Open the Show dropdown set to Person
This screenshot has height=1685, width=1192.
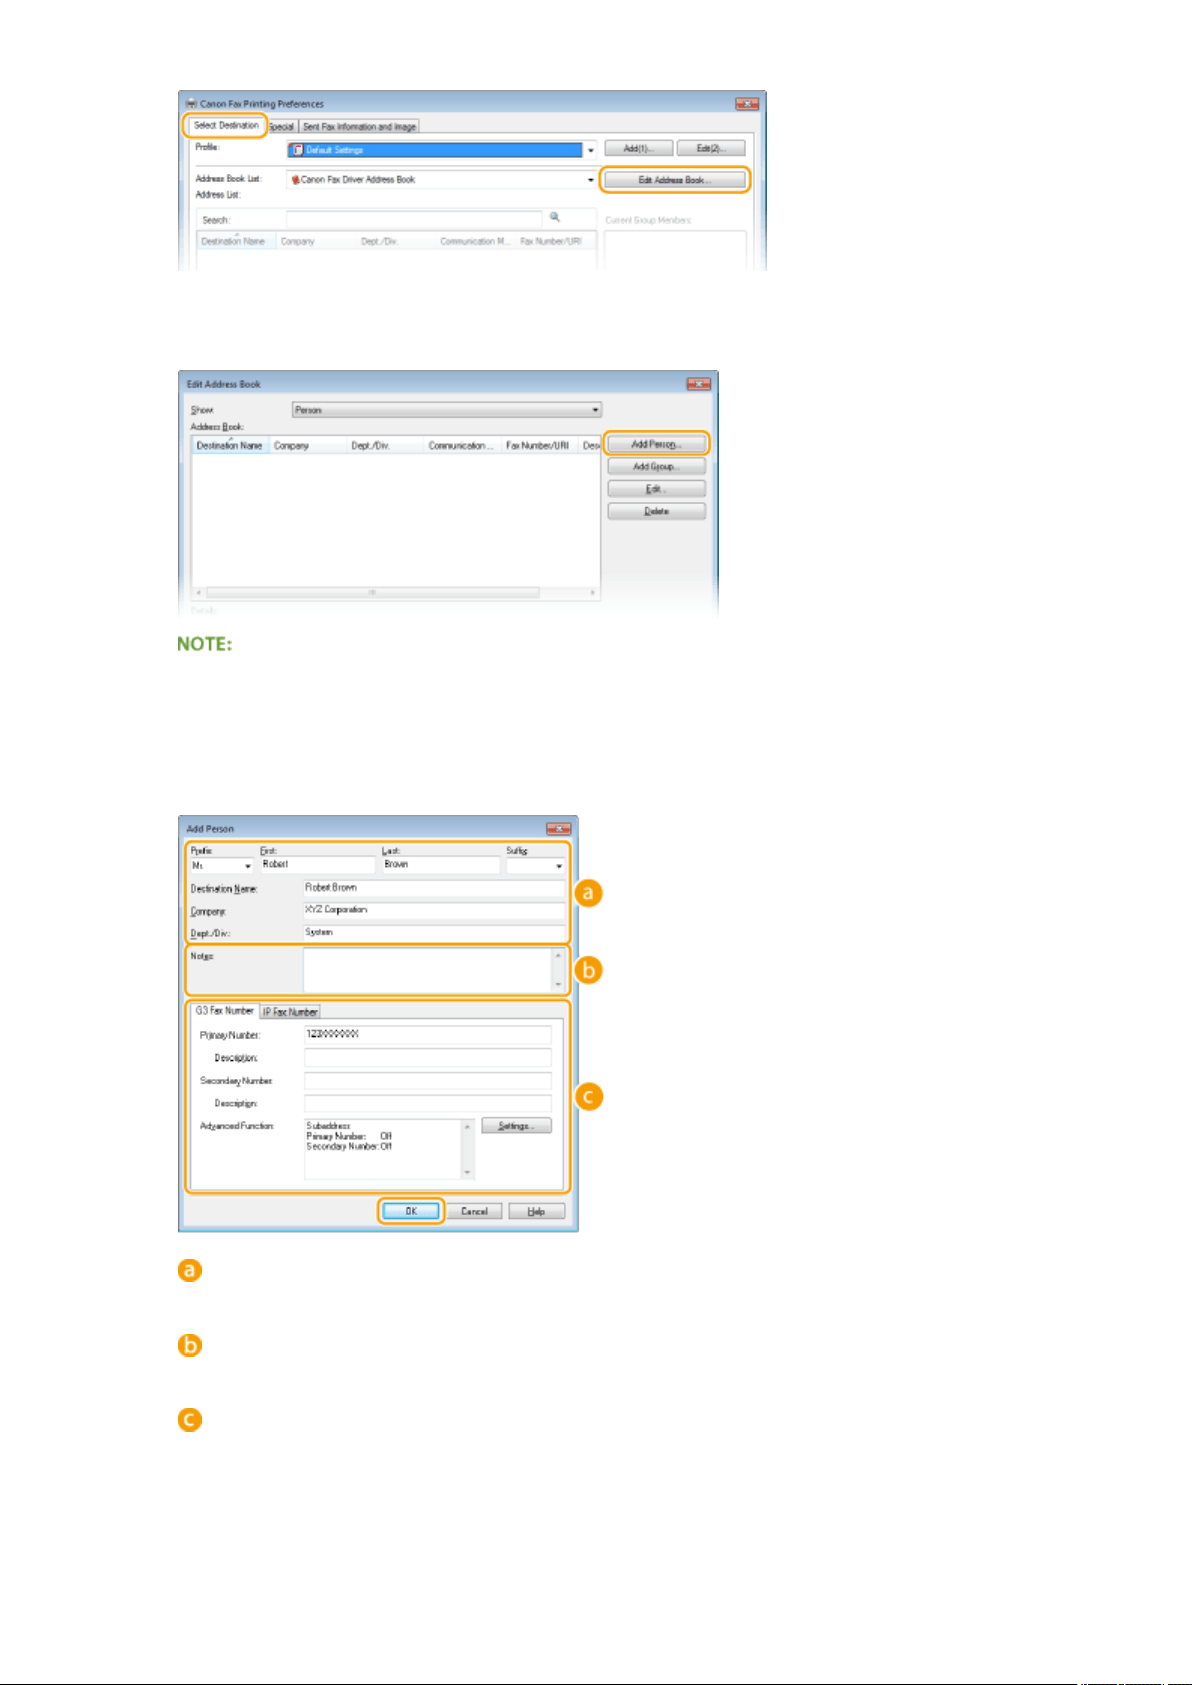pyautogui.click(x=447, y=410)
